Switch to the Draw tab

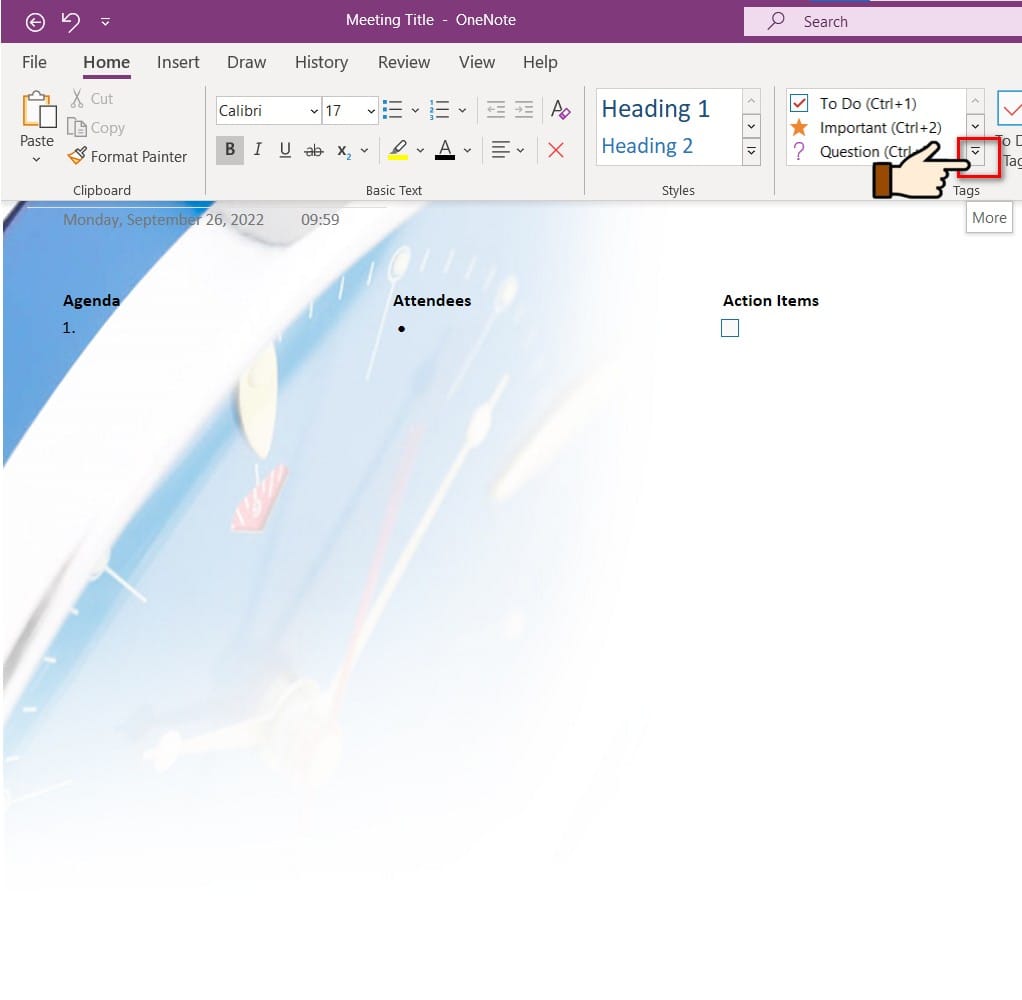pos(246,63)
